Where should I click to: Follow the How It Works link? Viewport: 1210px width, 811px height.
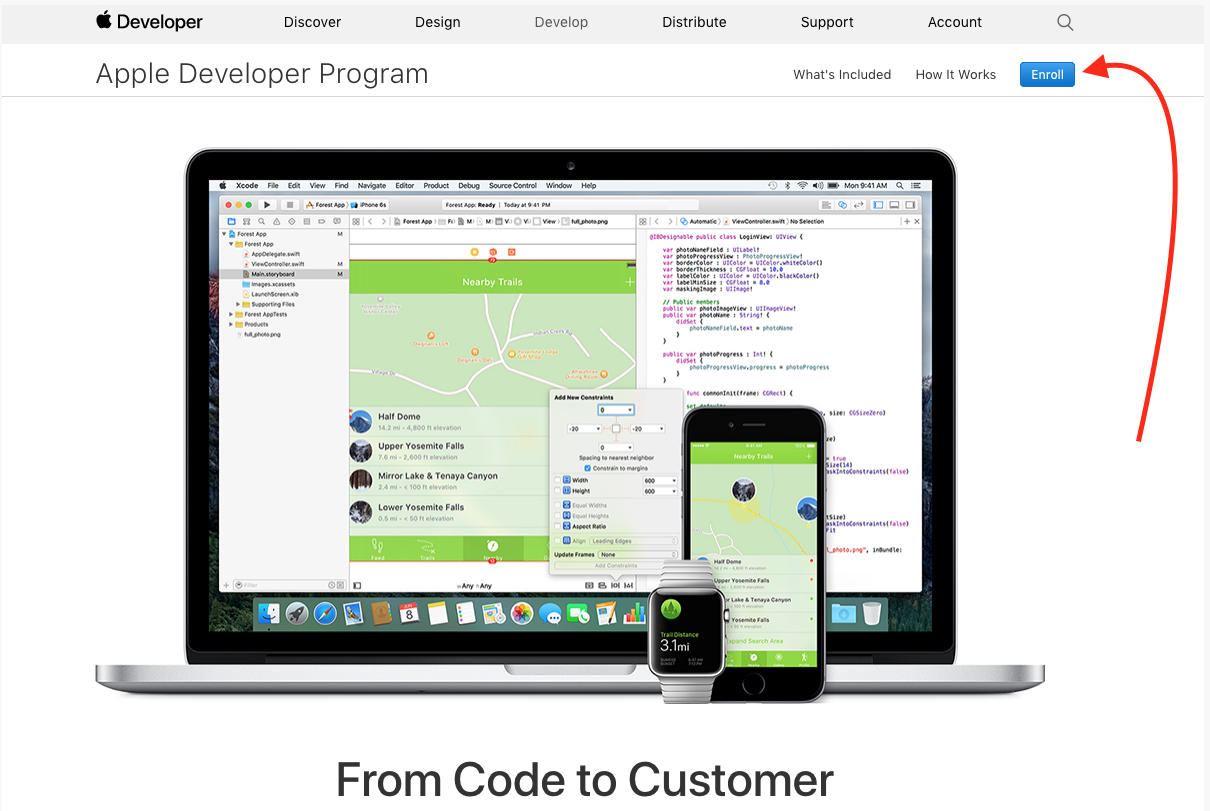pyautogui.click(x=956, y=74)
